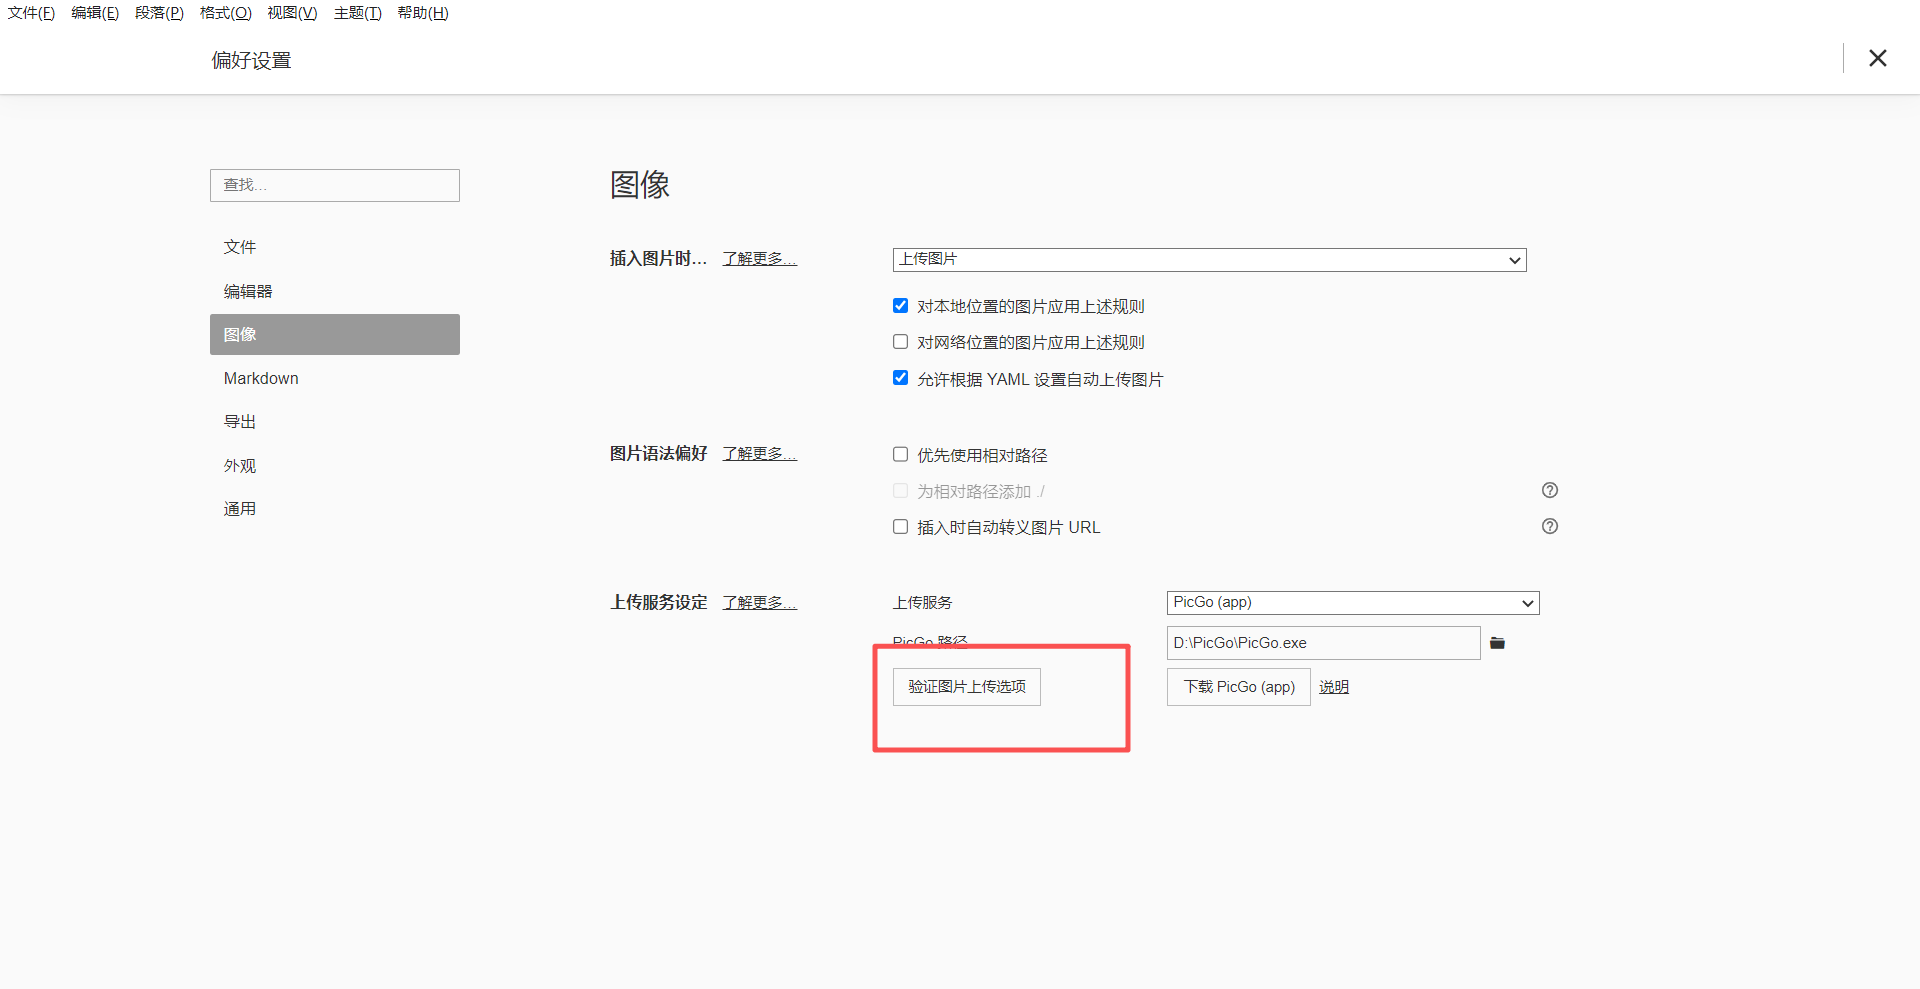The width and height of the screenshot is (1920, 989).
Task: Open the 上传图片 insert action dropdown
Action: click(1208, 260)
